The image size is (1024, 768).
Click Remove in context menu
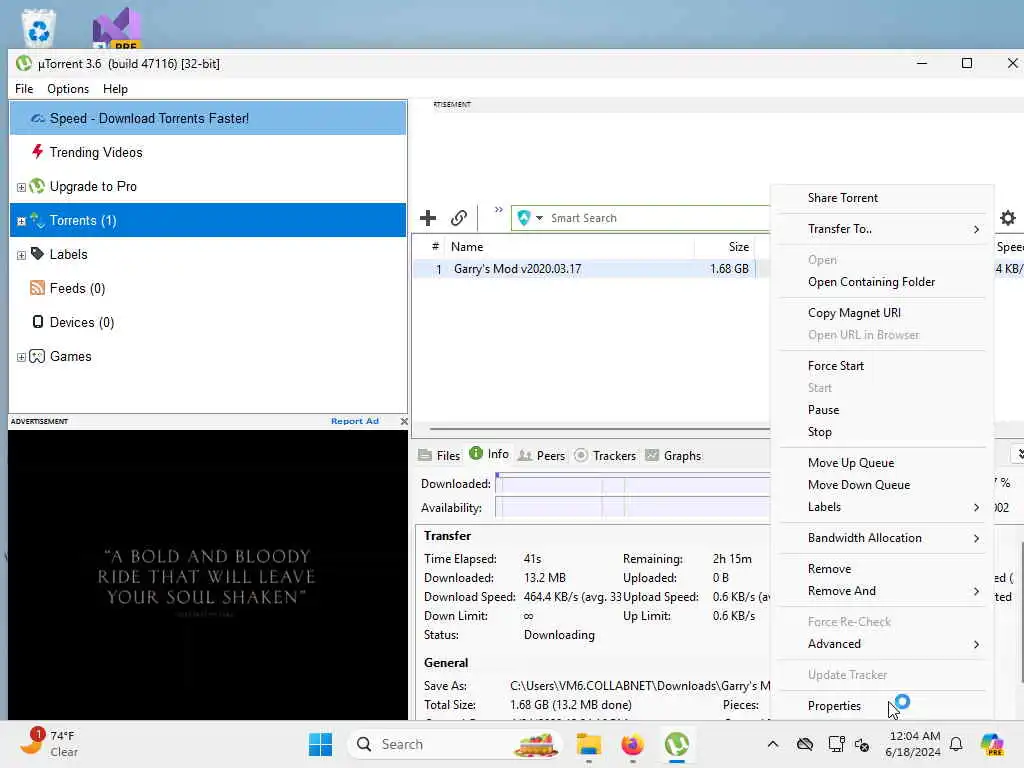882,569
